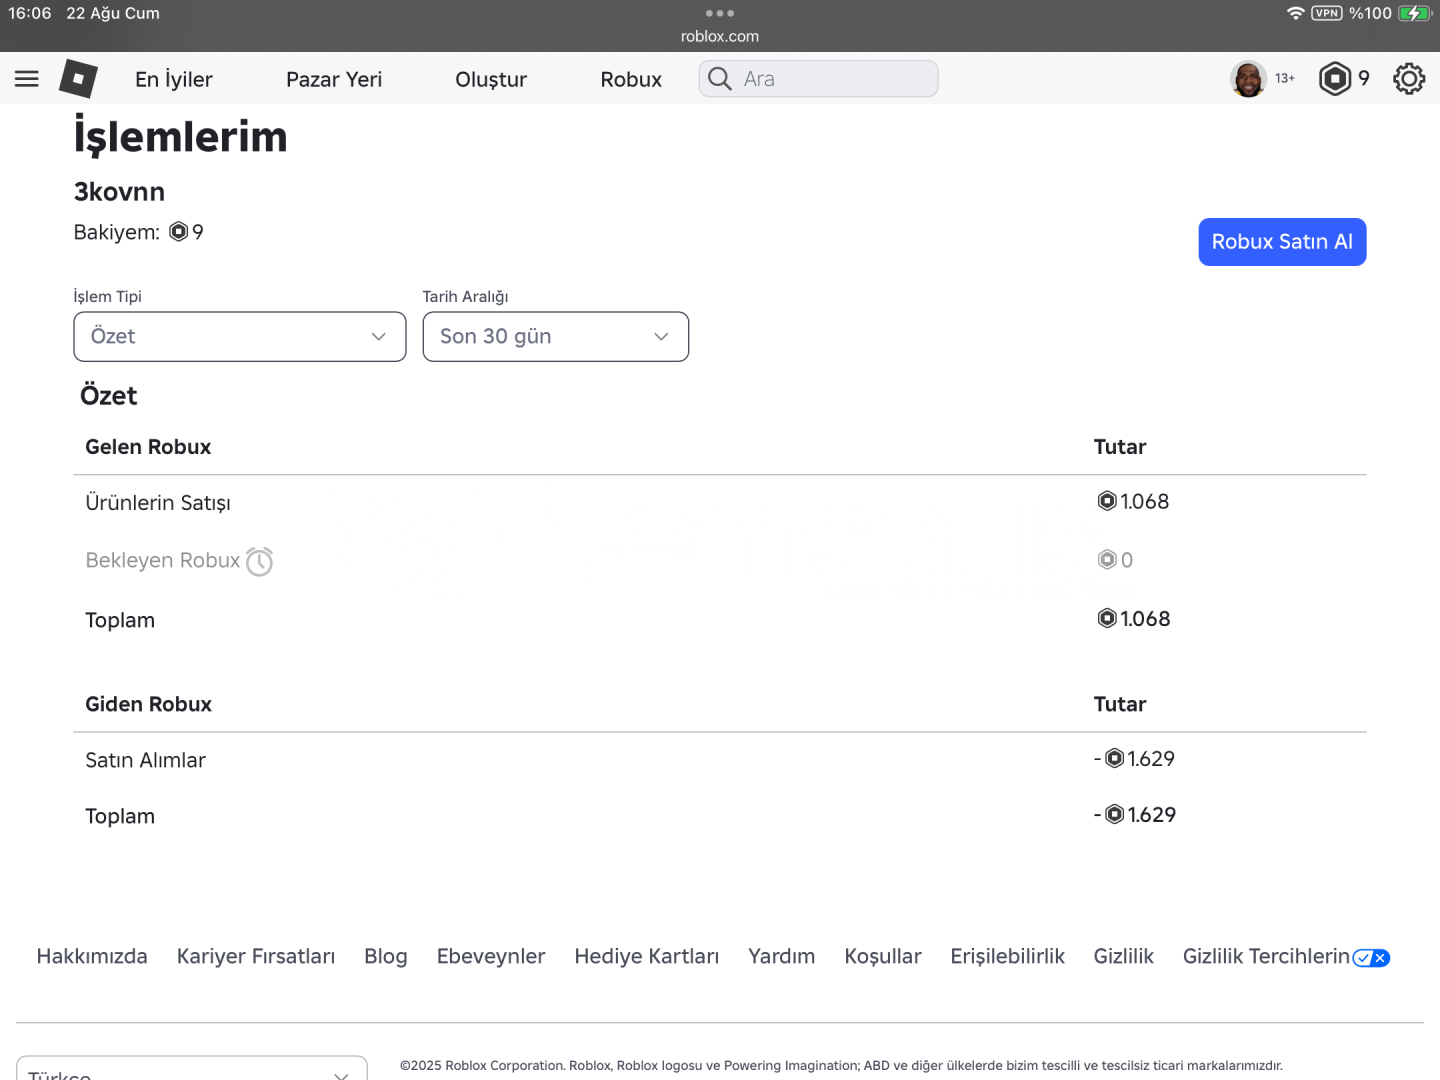Open the Hakkımızda footer link
Viewport: 1440px width, 1080px height.
pyautogui.click(x=92, y=956)
